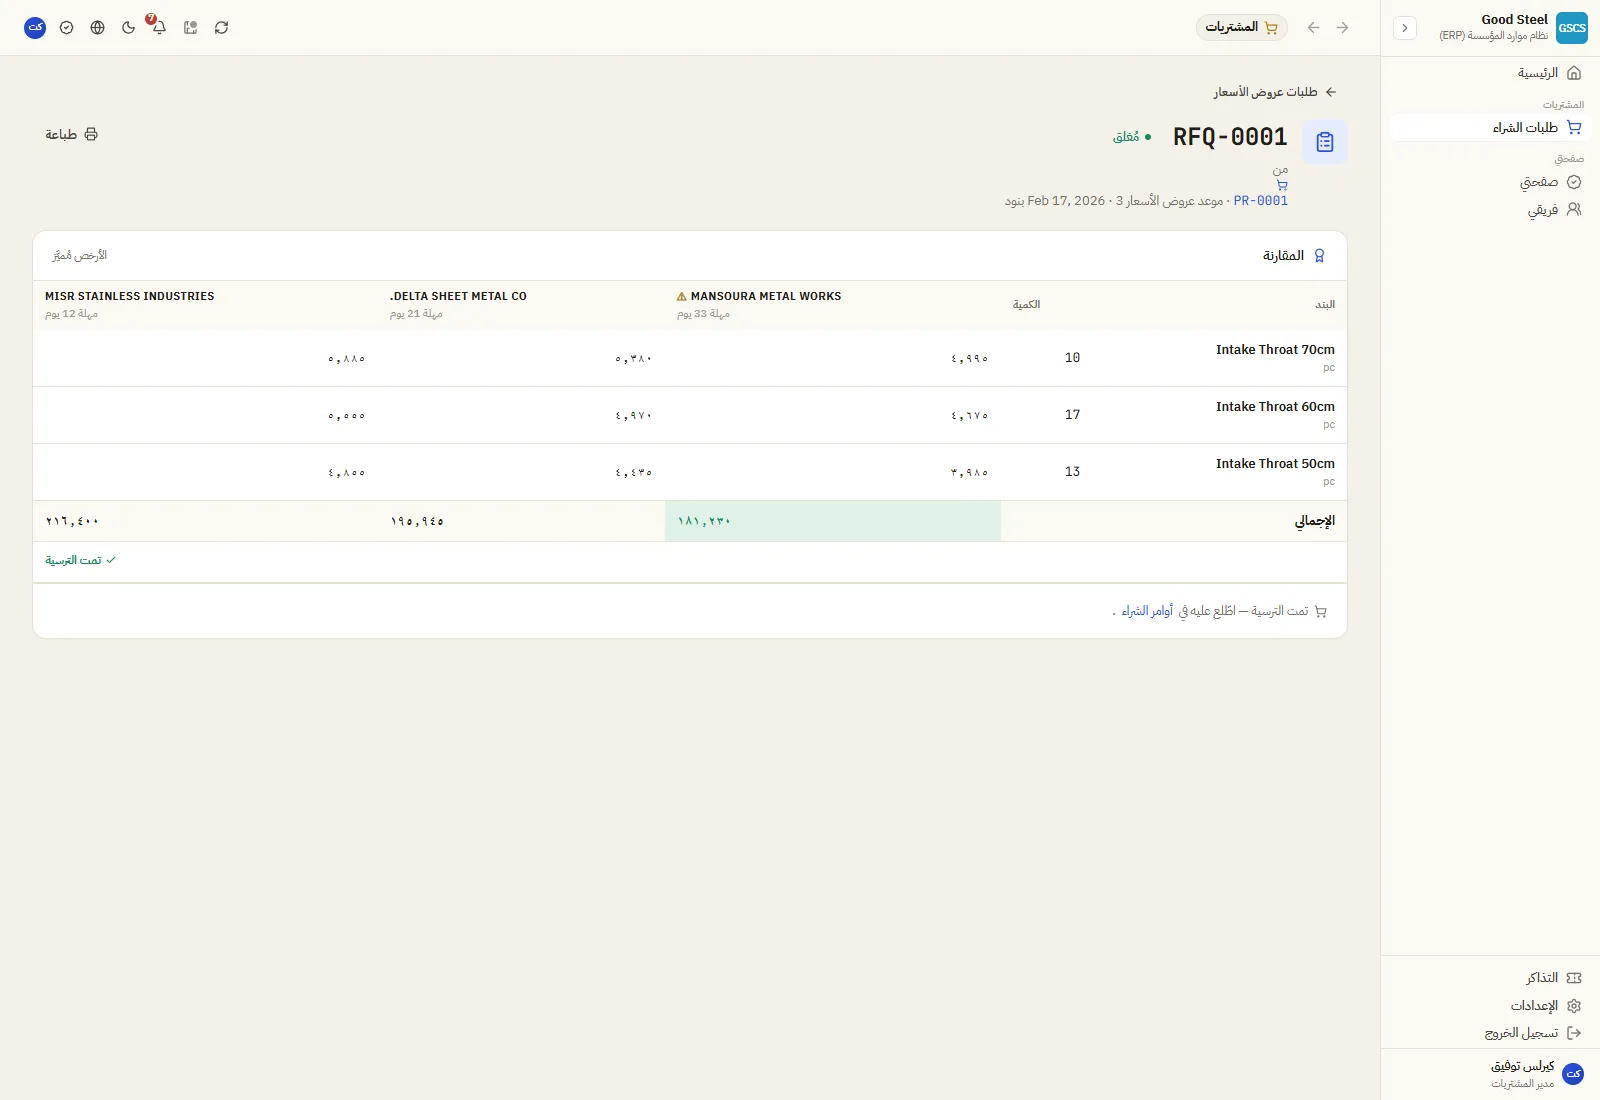The image size is (1600, 1100).
Task: Toggle dark mode with the moon icon
Action: point(128,28)
